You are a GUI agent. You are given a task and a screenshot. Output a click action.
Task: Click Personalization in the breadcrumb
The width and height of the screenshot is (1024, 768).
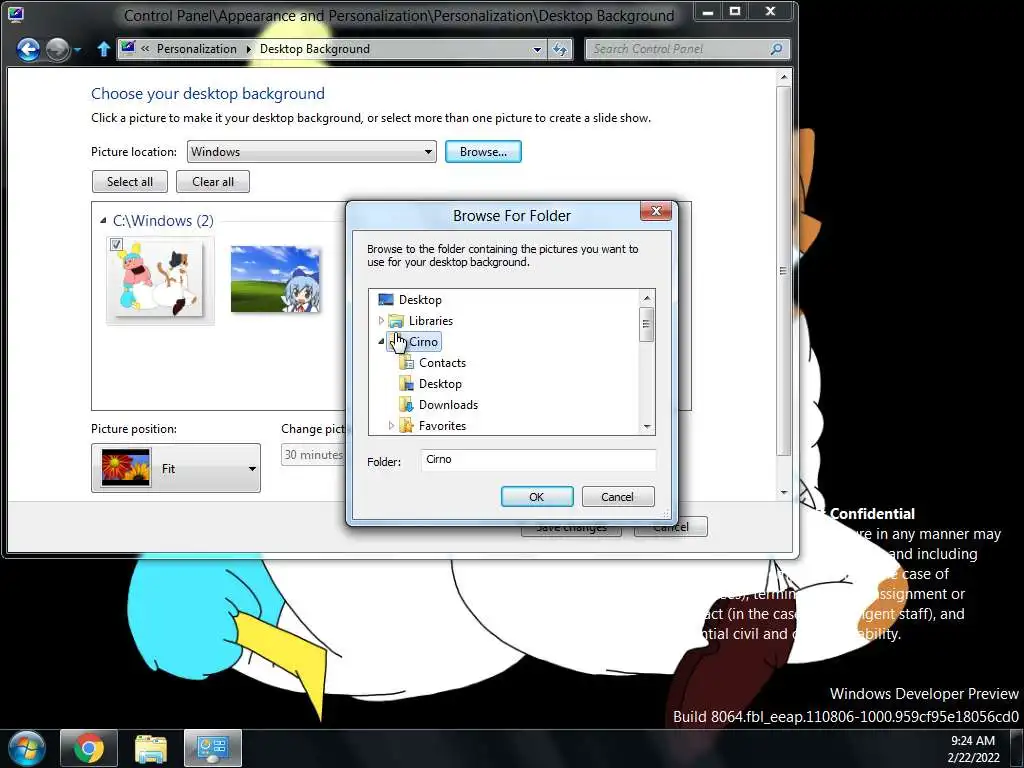197,49
